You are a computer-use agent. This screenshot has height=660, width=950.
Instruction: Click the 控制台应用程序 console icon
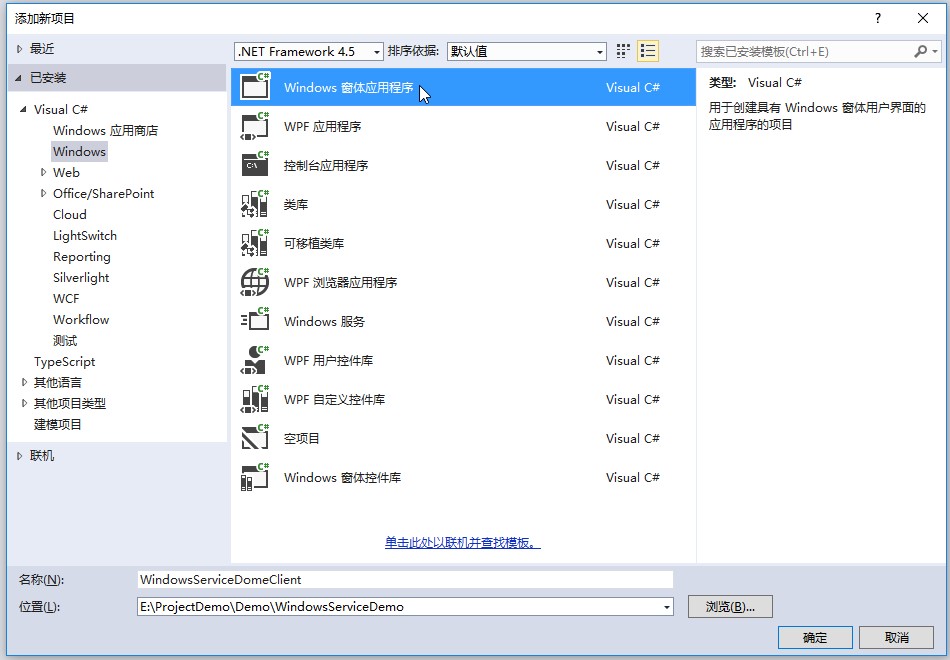tap(255, 166)
